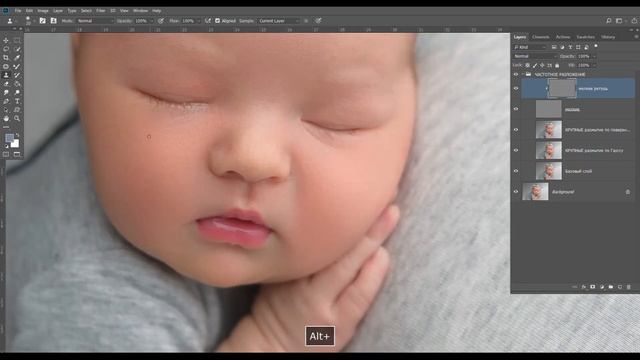Open the layer Fill dropdown arrow
The image size is (640, 360).
tap(594, 65)
